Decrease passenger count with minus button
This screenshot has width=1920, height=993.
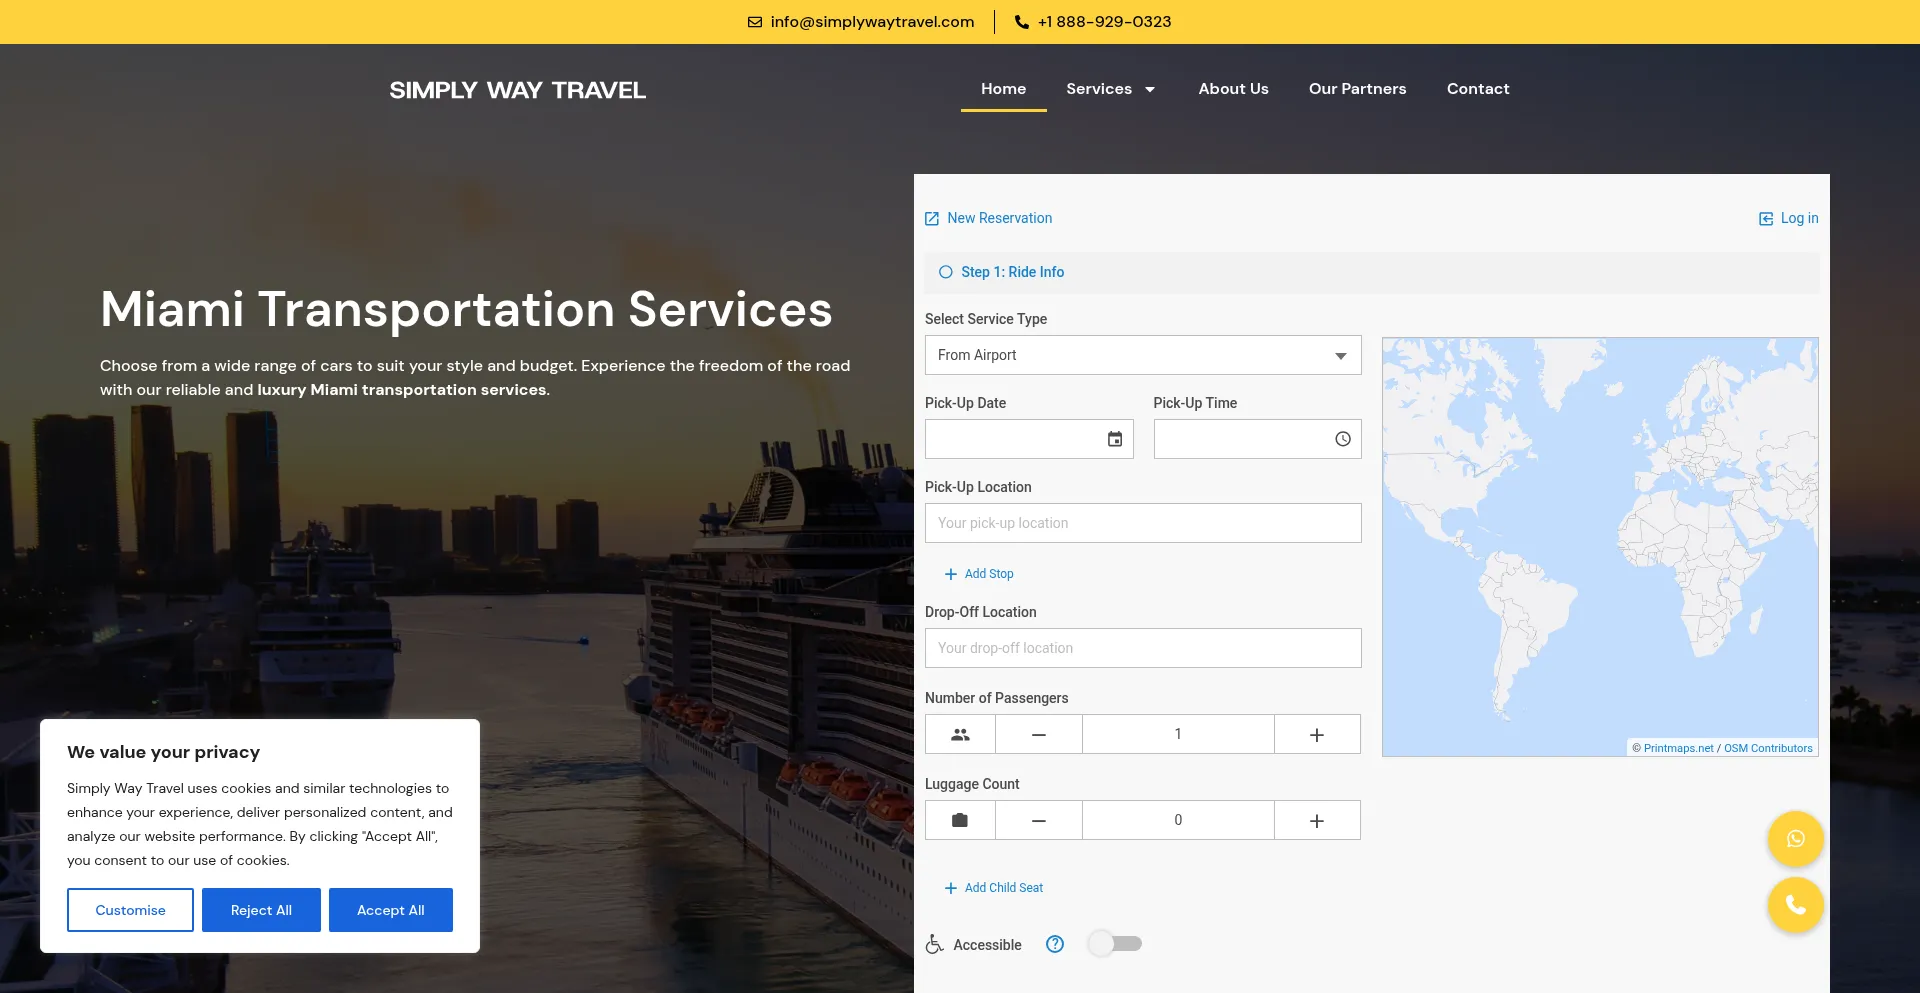1038,735
